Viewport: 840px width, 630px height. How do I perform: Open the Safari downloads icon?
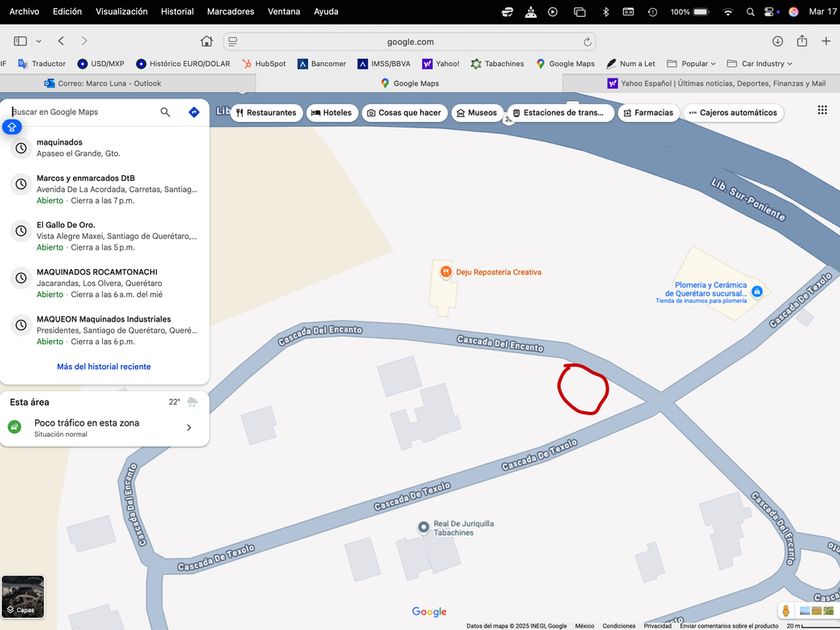[777, 41]
